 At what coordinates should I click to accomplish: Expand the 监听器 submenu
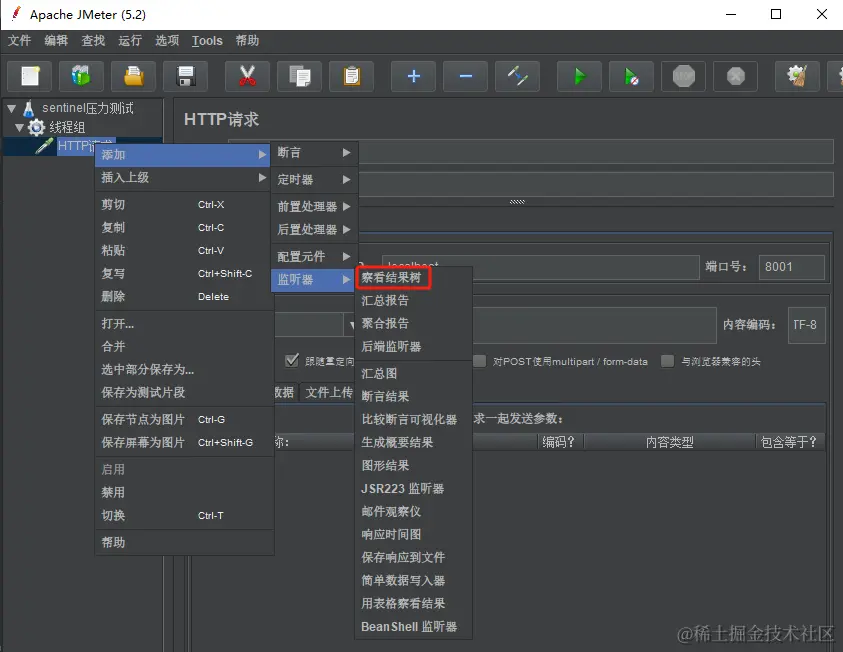[314, 280]
